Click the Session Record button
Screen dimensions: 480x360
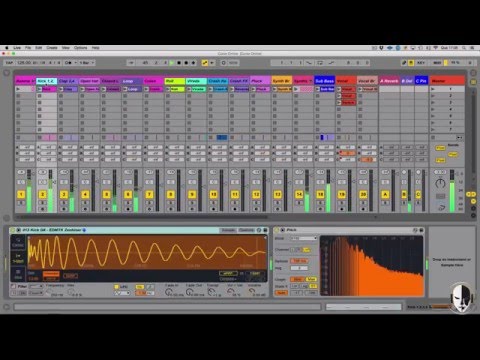[x=224, y=63]
